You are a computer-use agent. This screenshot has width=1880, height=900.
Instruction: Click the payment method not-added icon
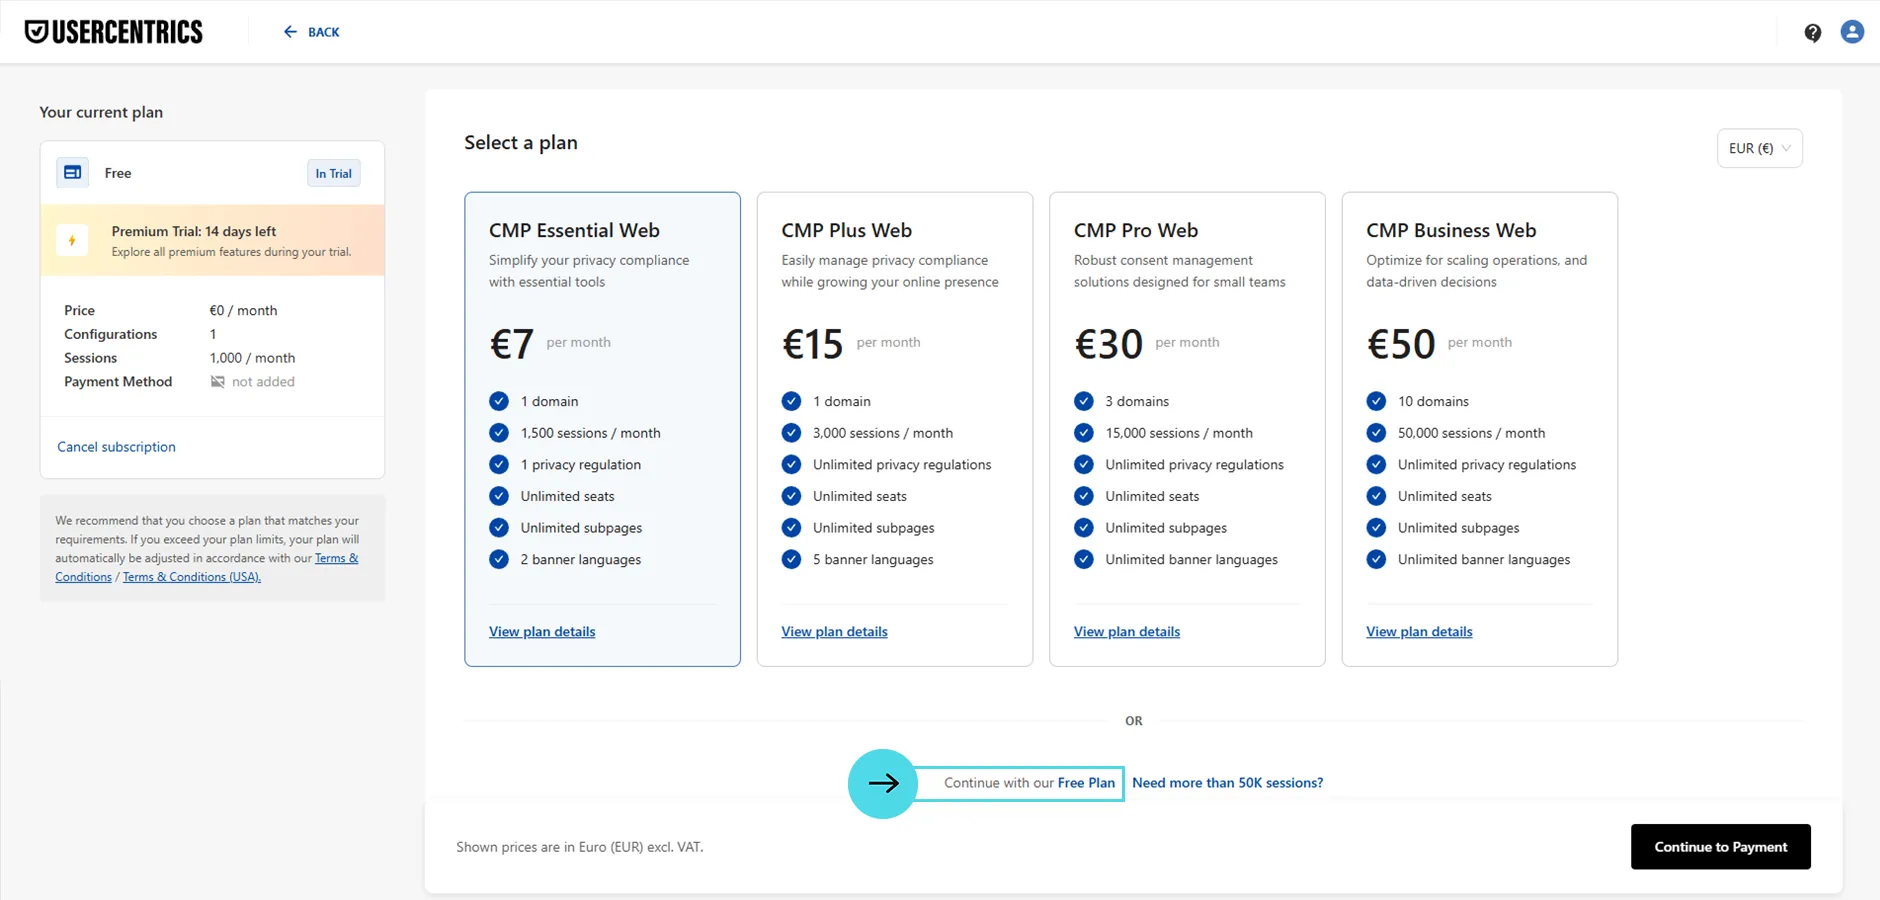point(217,382)
